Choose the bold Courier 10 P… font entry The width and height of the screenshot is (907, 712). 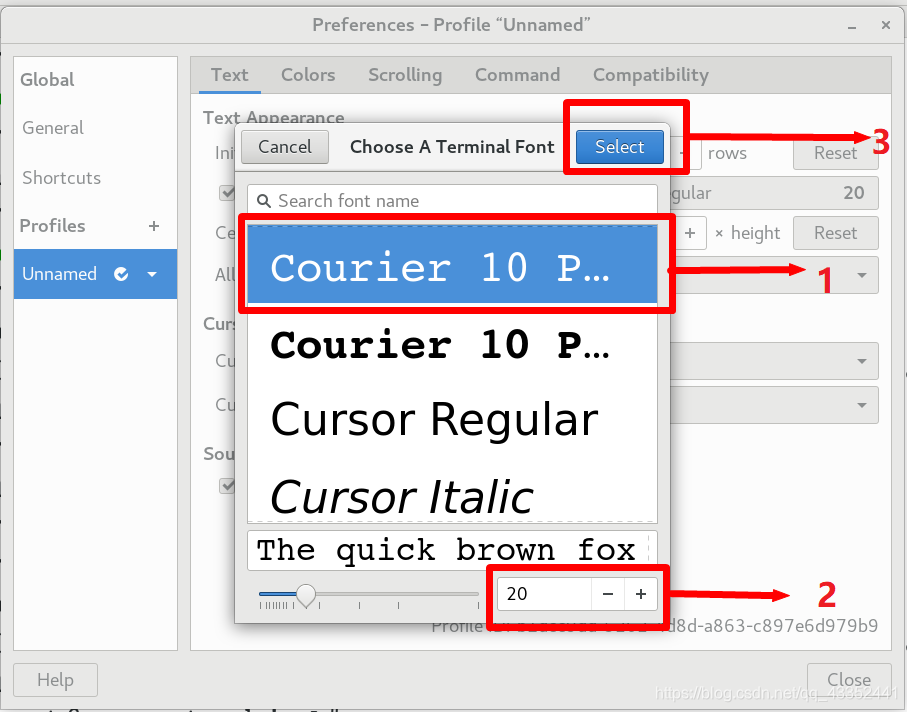click(452, 345)
